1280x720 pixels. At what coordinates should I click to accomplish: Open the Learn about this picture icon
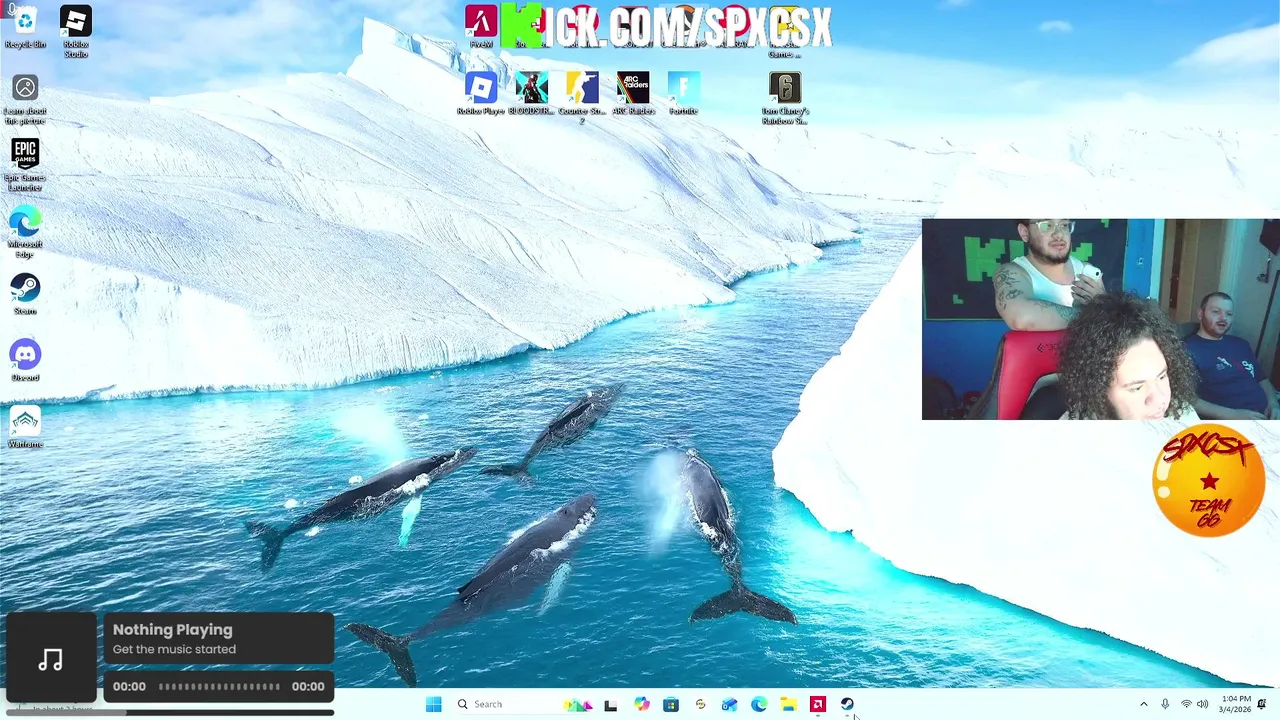click(x=25, y=100)
